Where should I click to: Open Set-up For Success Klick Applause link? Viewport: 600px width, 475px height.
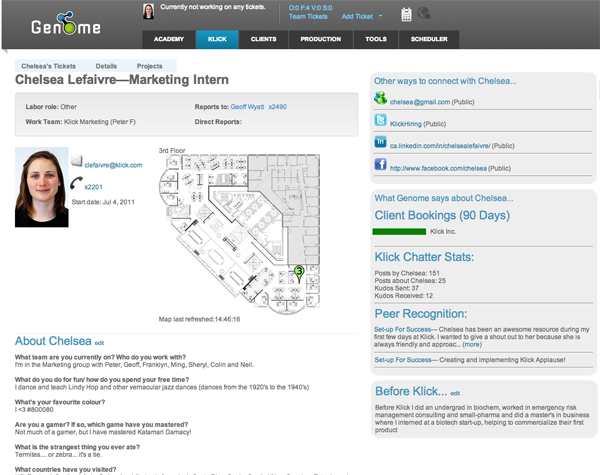click(x=403, y=360)
